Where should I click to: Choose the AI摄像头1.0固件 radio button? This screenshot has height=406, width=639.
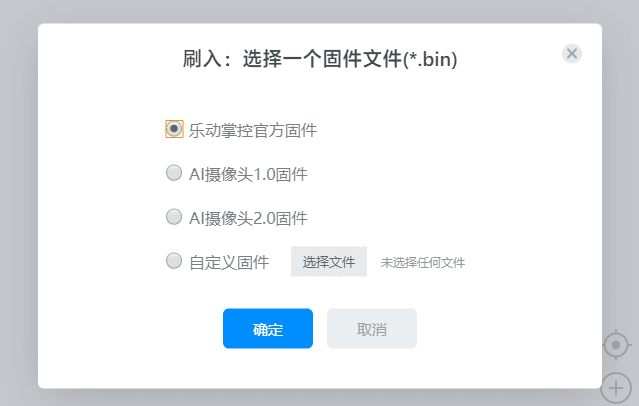174,173
